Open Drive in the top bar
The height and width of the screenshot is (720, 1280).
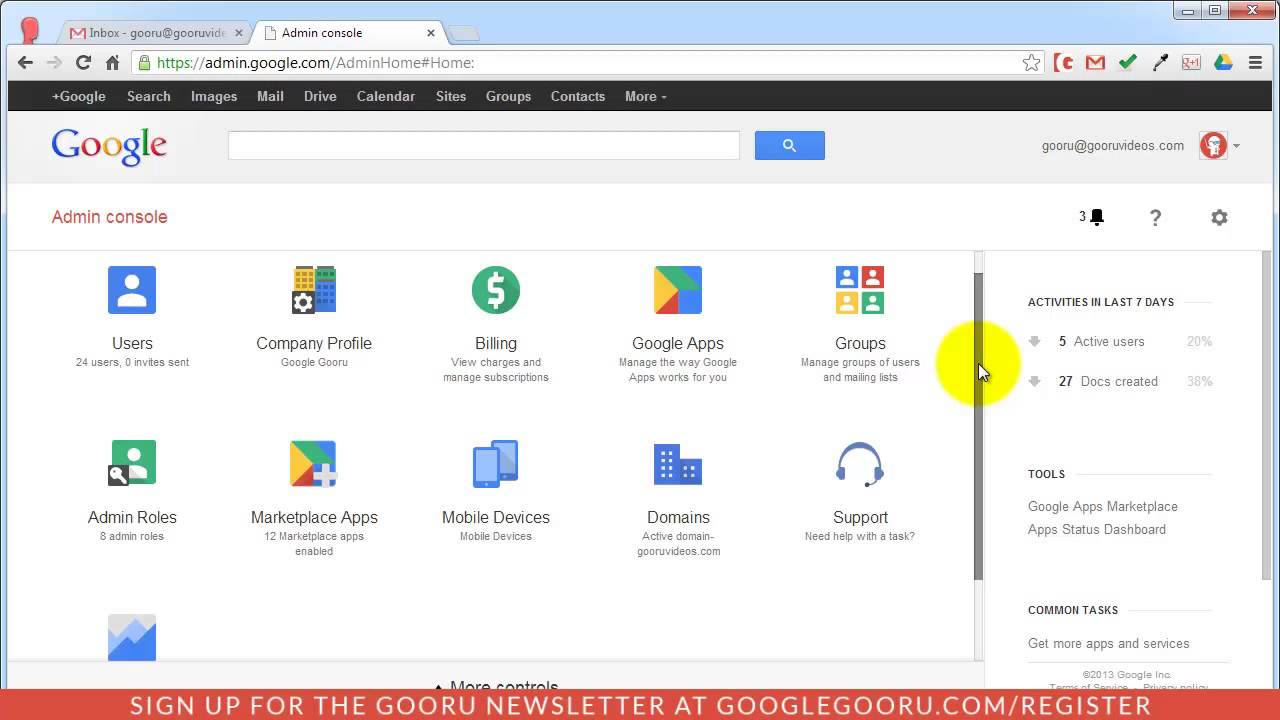(320, 96)
